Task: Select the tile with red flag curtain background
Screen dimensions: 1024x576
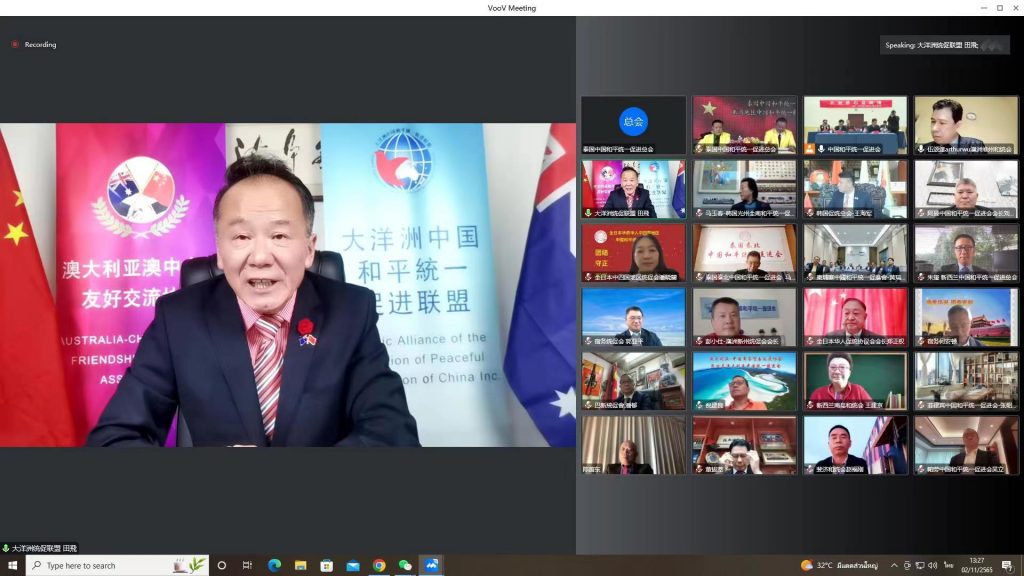Action: pyautogui.click(x=856, y=317)
